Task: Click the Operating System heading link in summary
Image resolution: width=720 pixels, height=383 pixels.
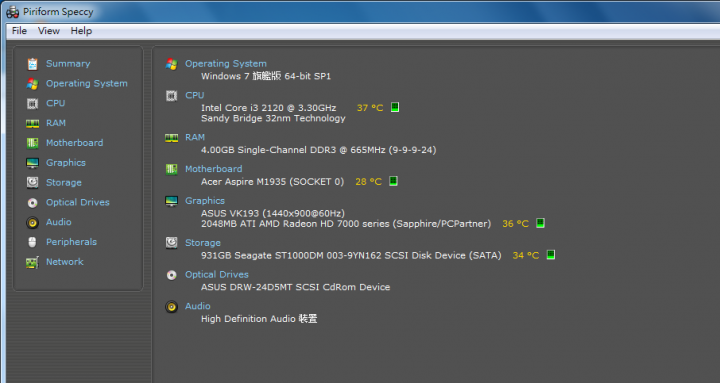Action: [x=226, y=64]
